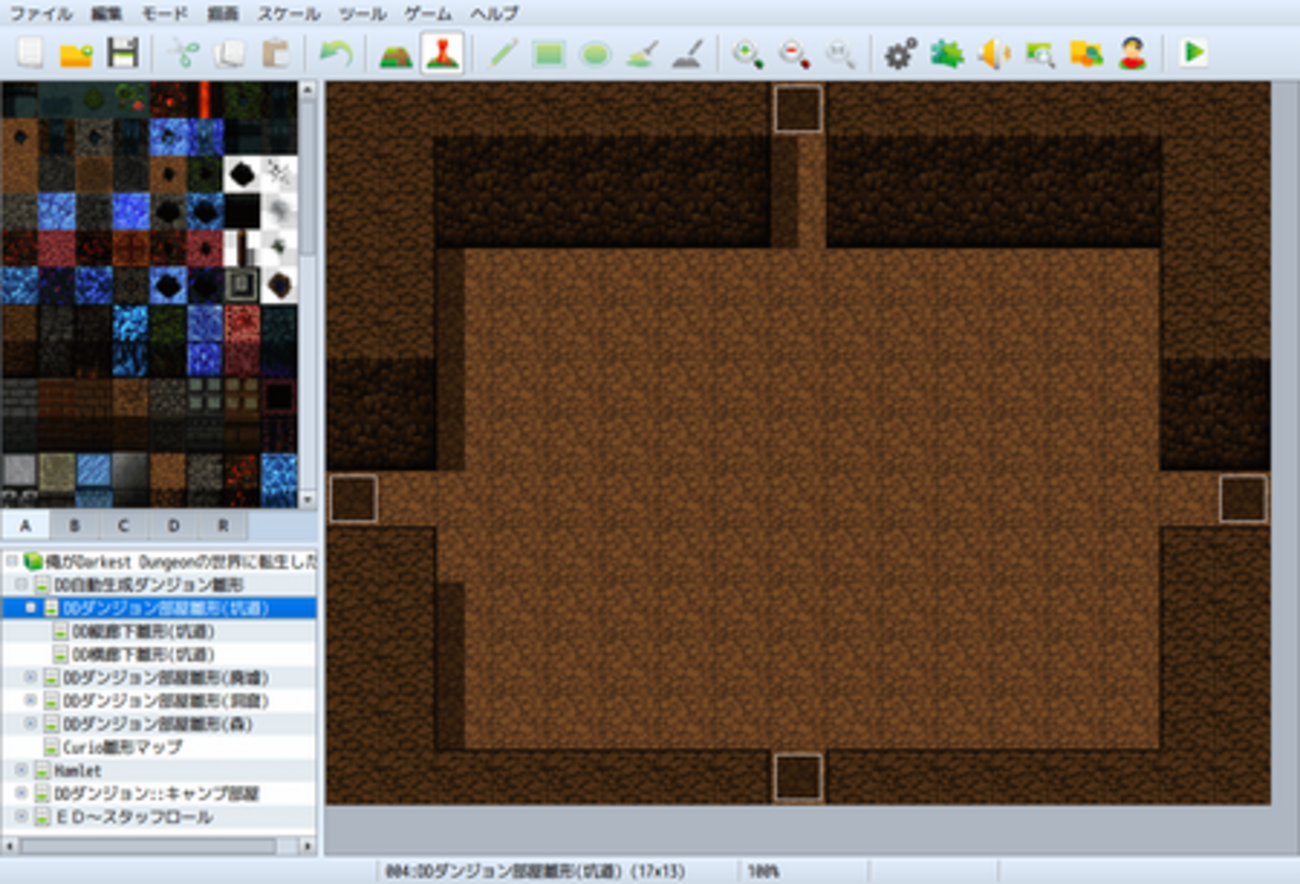Viewport: 1300px width, 884px height.
Task: Click the Cut scissors icon
Action: (x=182, y=52)
